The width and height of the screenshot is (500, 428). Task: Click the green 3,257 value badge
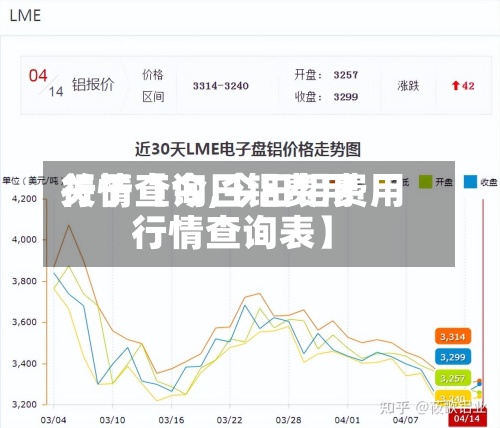453,378
